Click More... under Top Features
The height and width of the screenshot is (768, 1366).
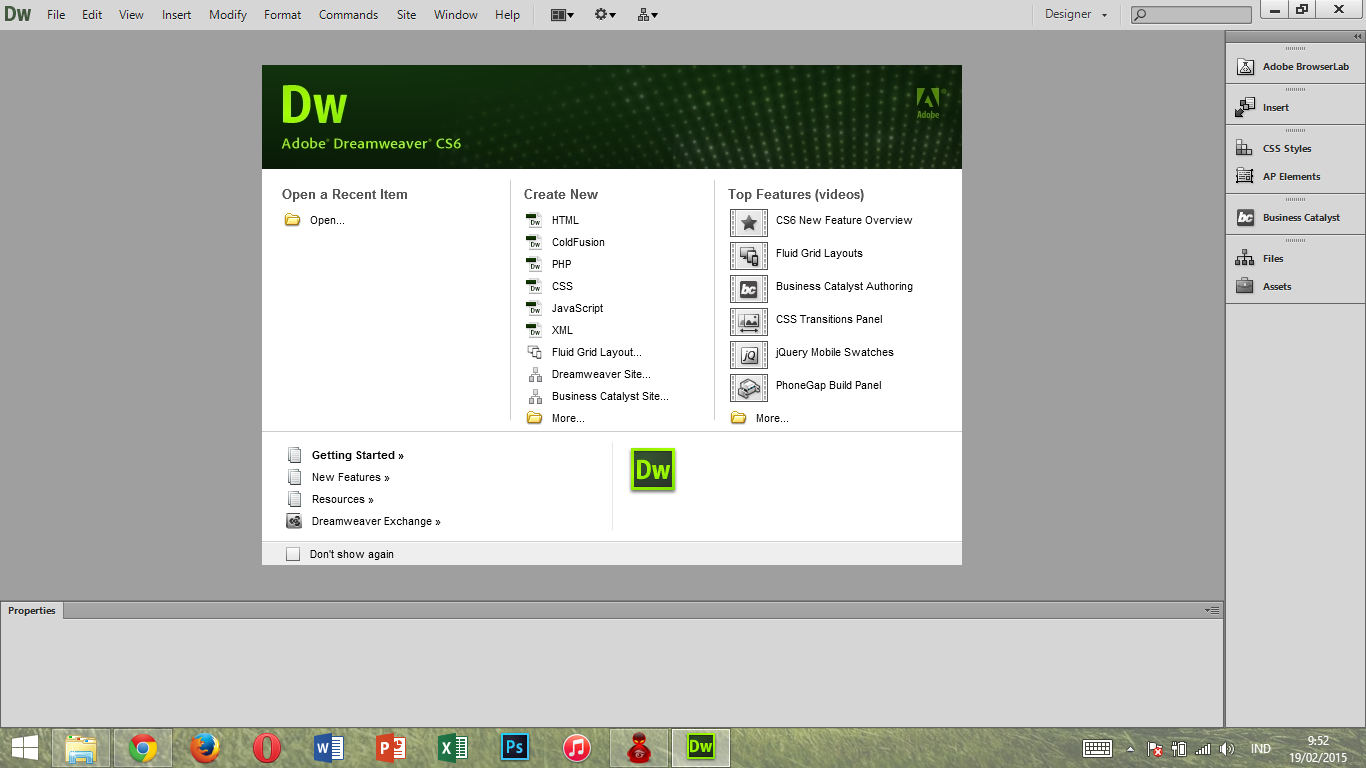772,418
